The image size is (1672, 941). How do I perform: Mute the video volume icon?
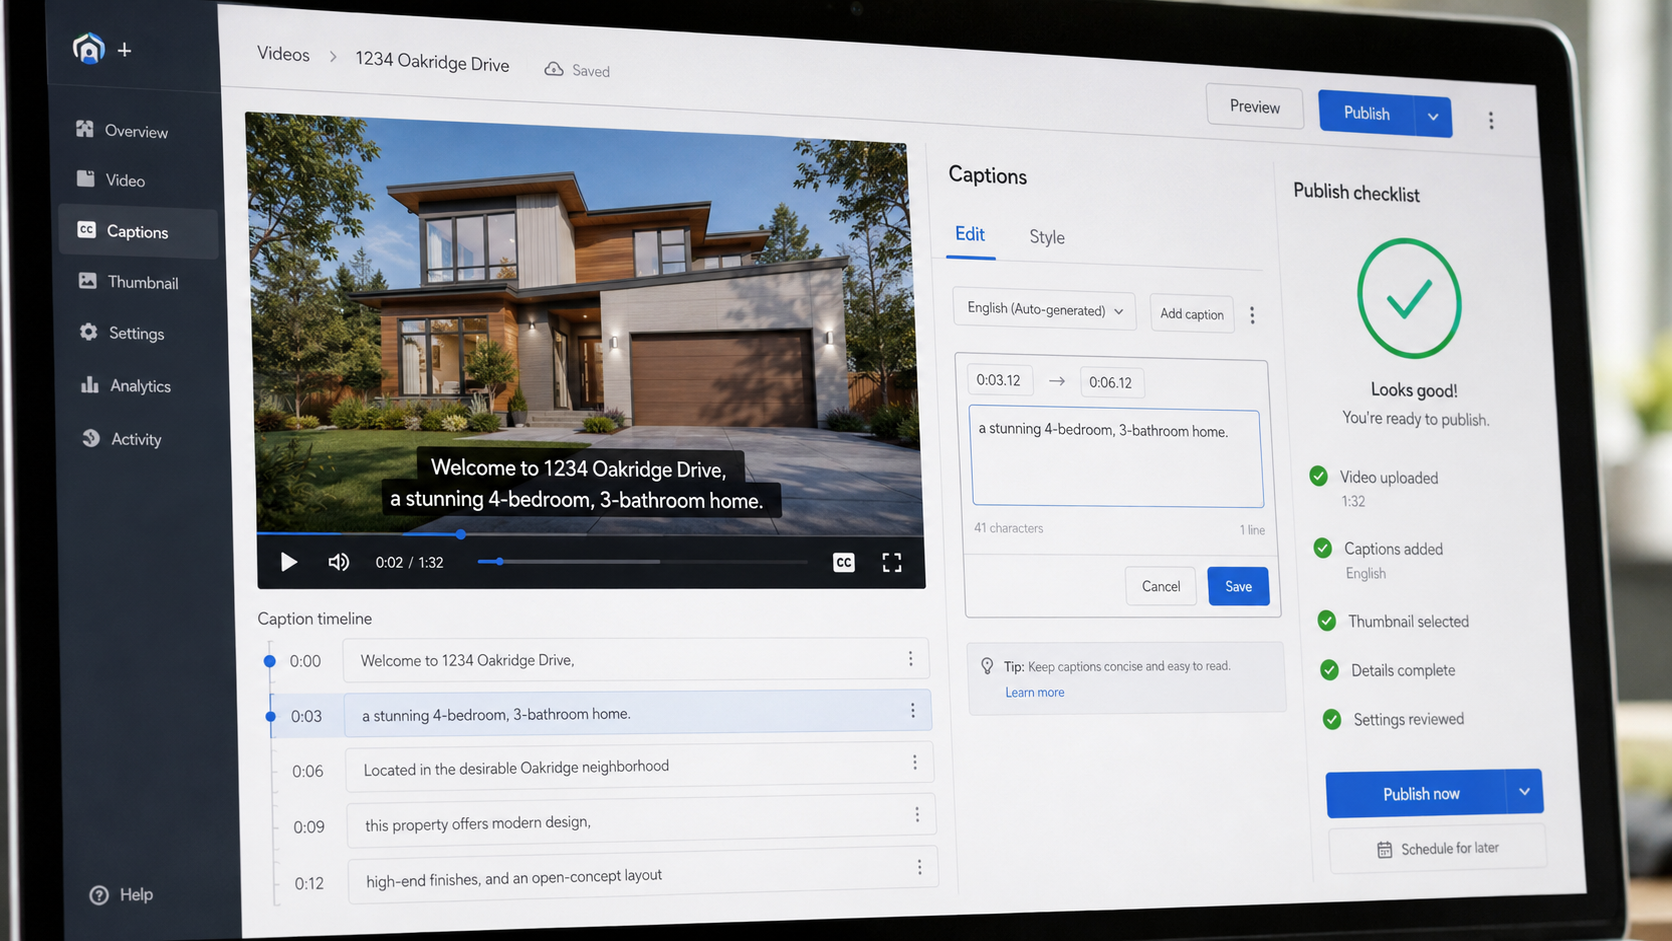point(339,562)
